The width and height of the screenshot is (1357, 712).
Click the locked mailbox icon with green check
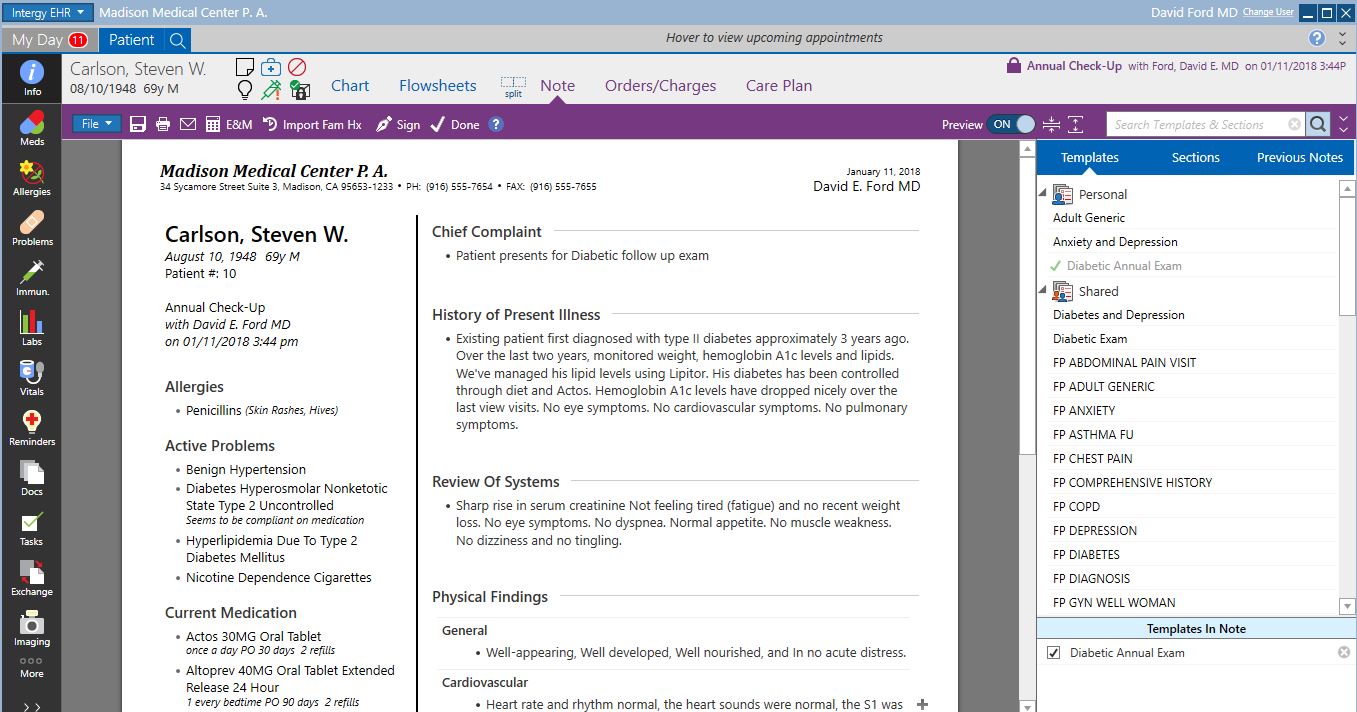[299, 90]
